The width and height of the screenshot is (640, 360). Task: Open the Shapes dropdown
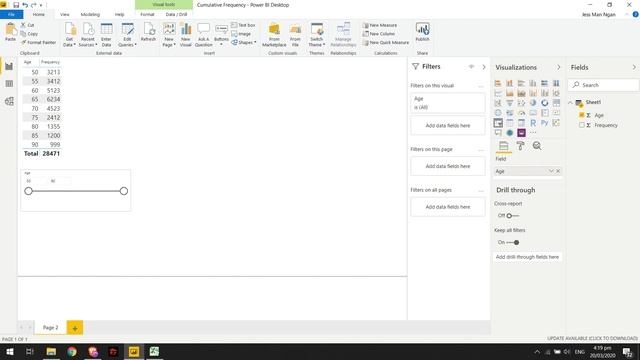[x=244, y=42]
